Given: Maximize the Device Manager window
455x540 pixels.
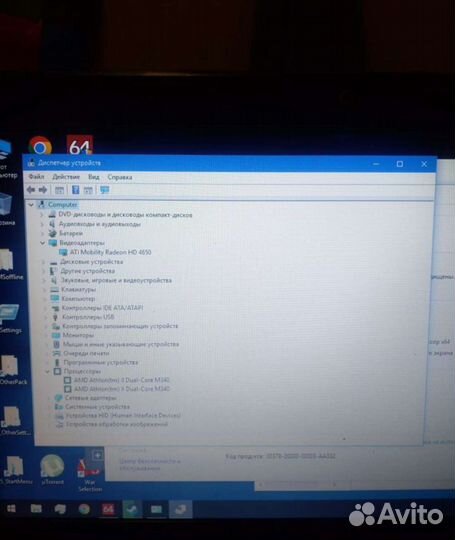Looking at the screenshot, I should 400,164.
